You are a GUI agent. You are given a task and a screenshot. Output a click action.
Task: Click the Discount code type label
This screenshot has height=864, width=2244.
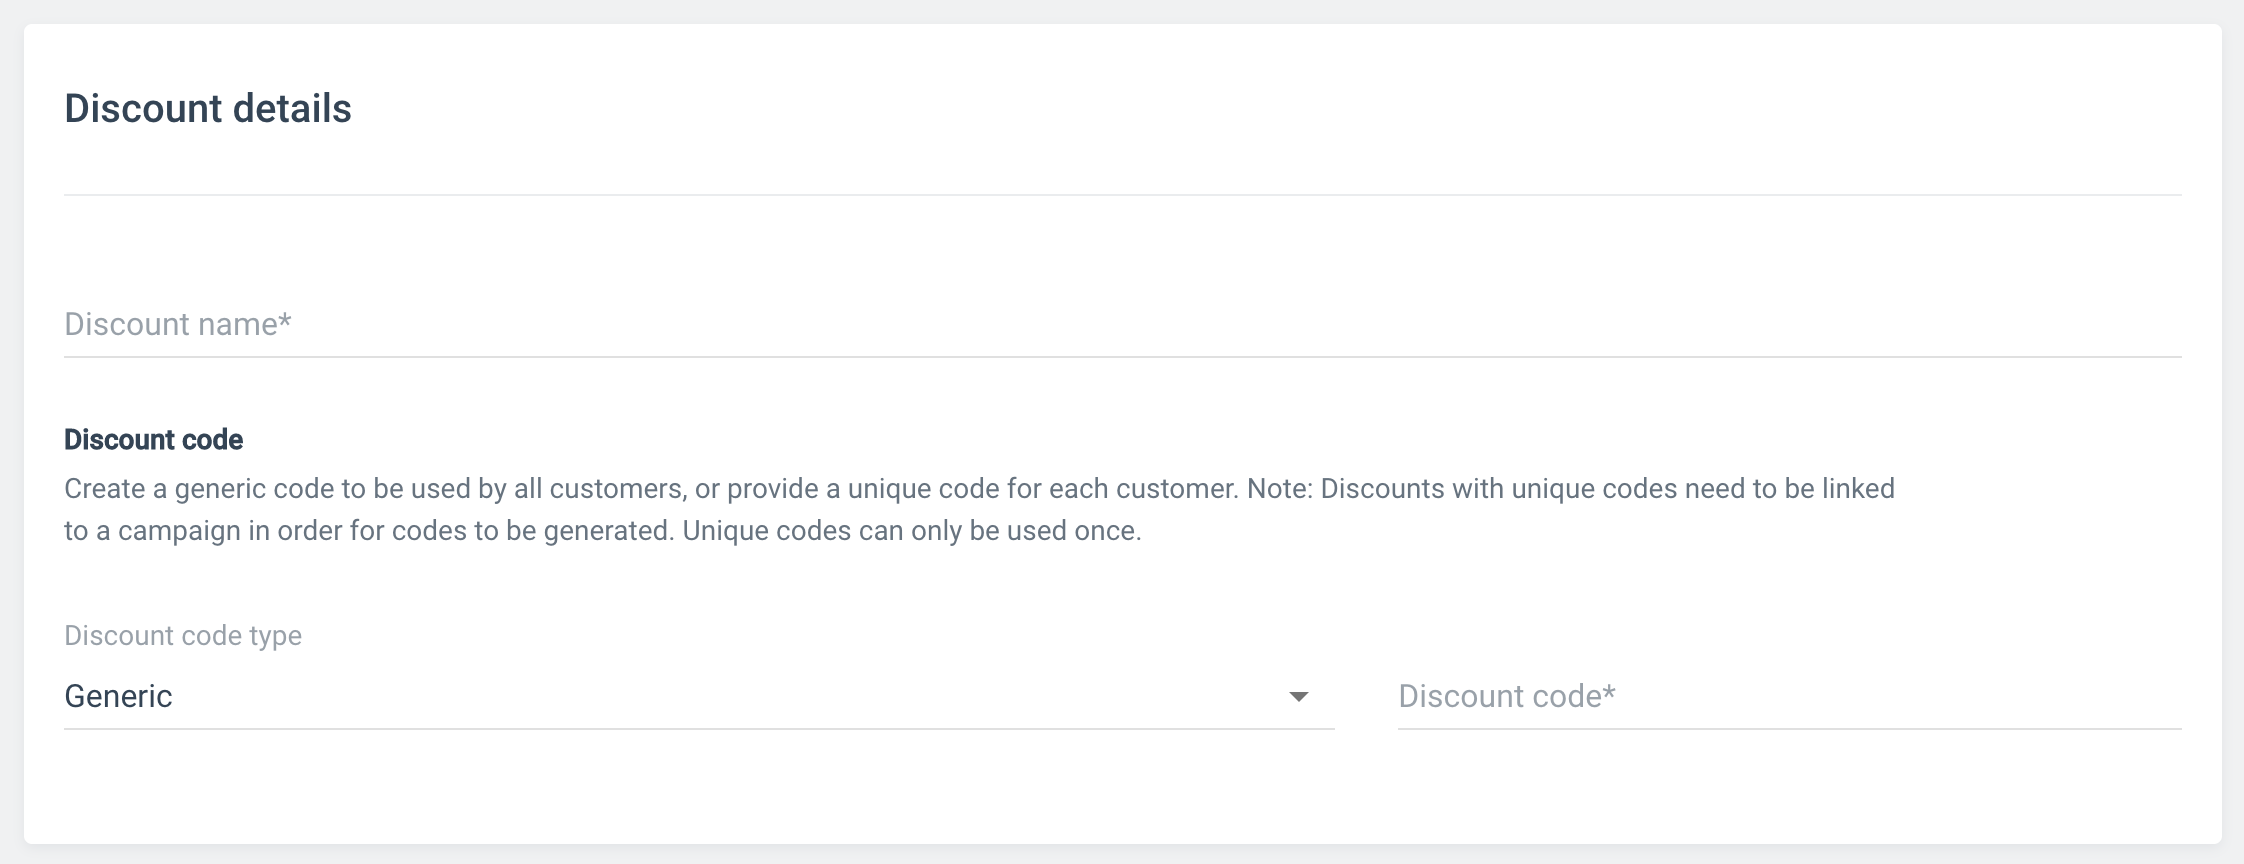[x=183, y=636]
